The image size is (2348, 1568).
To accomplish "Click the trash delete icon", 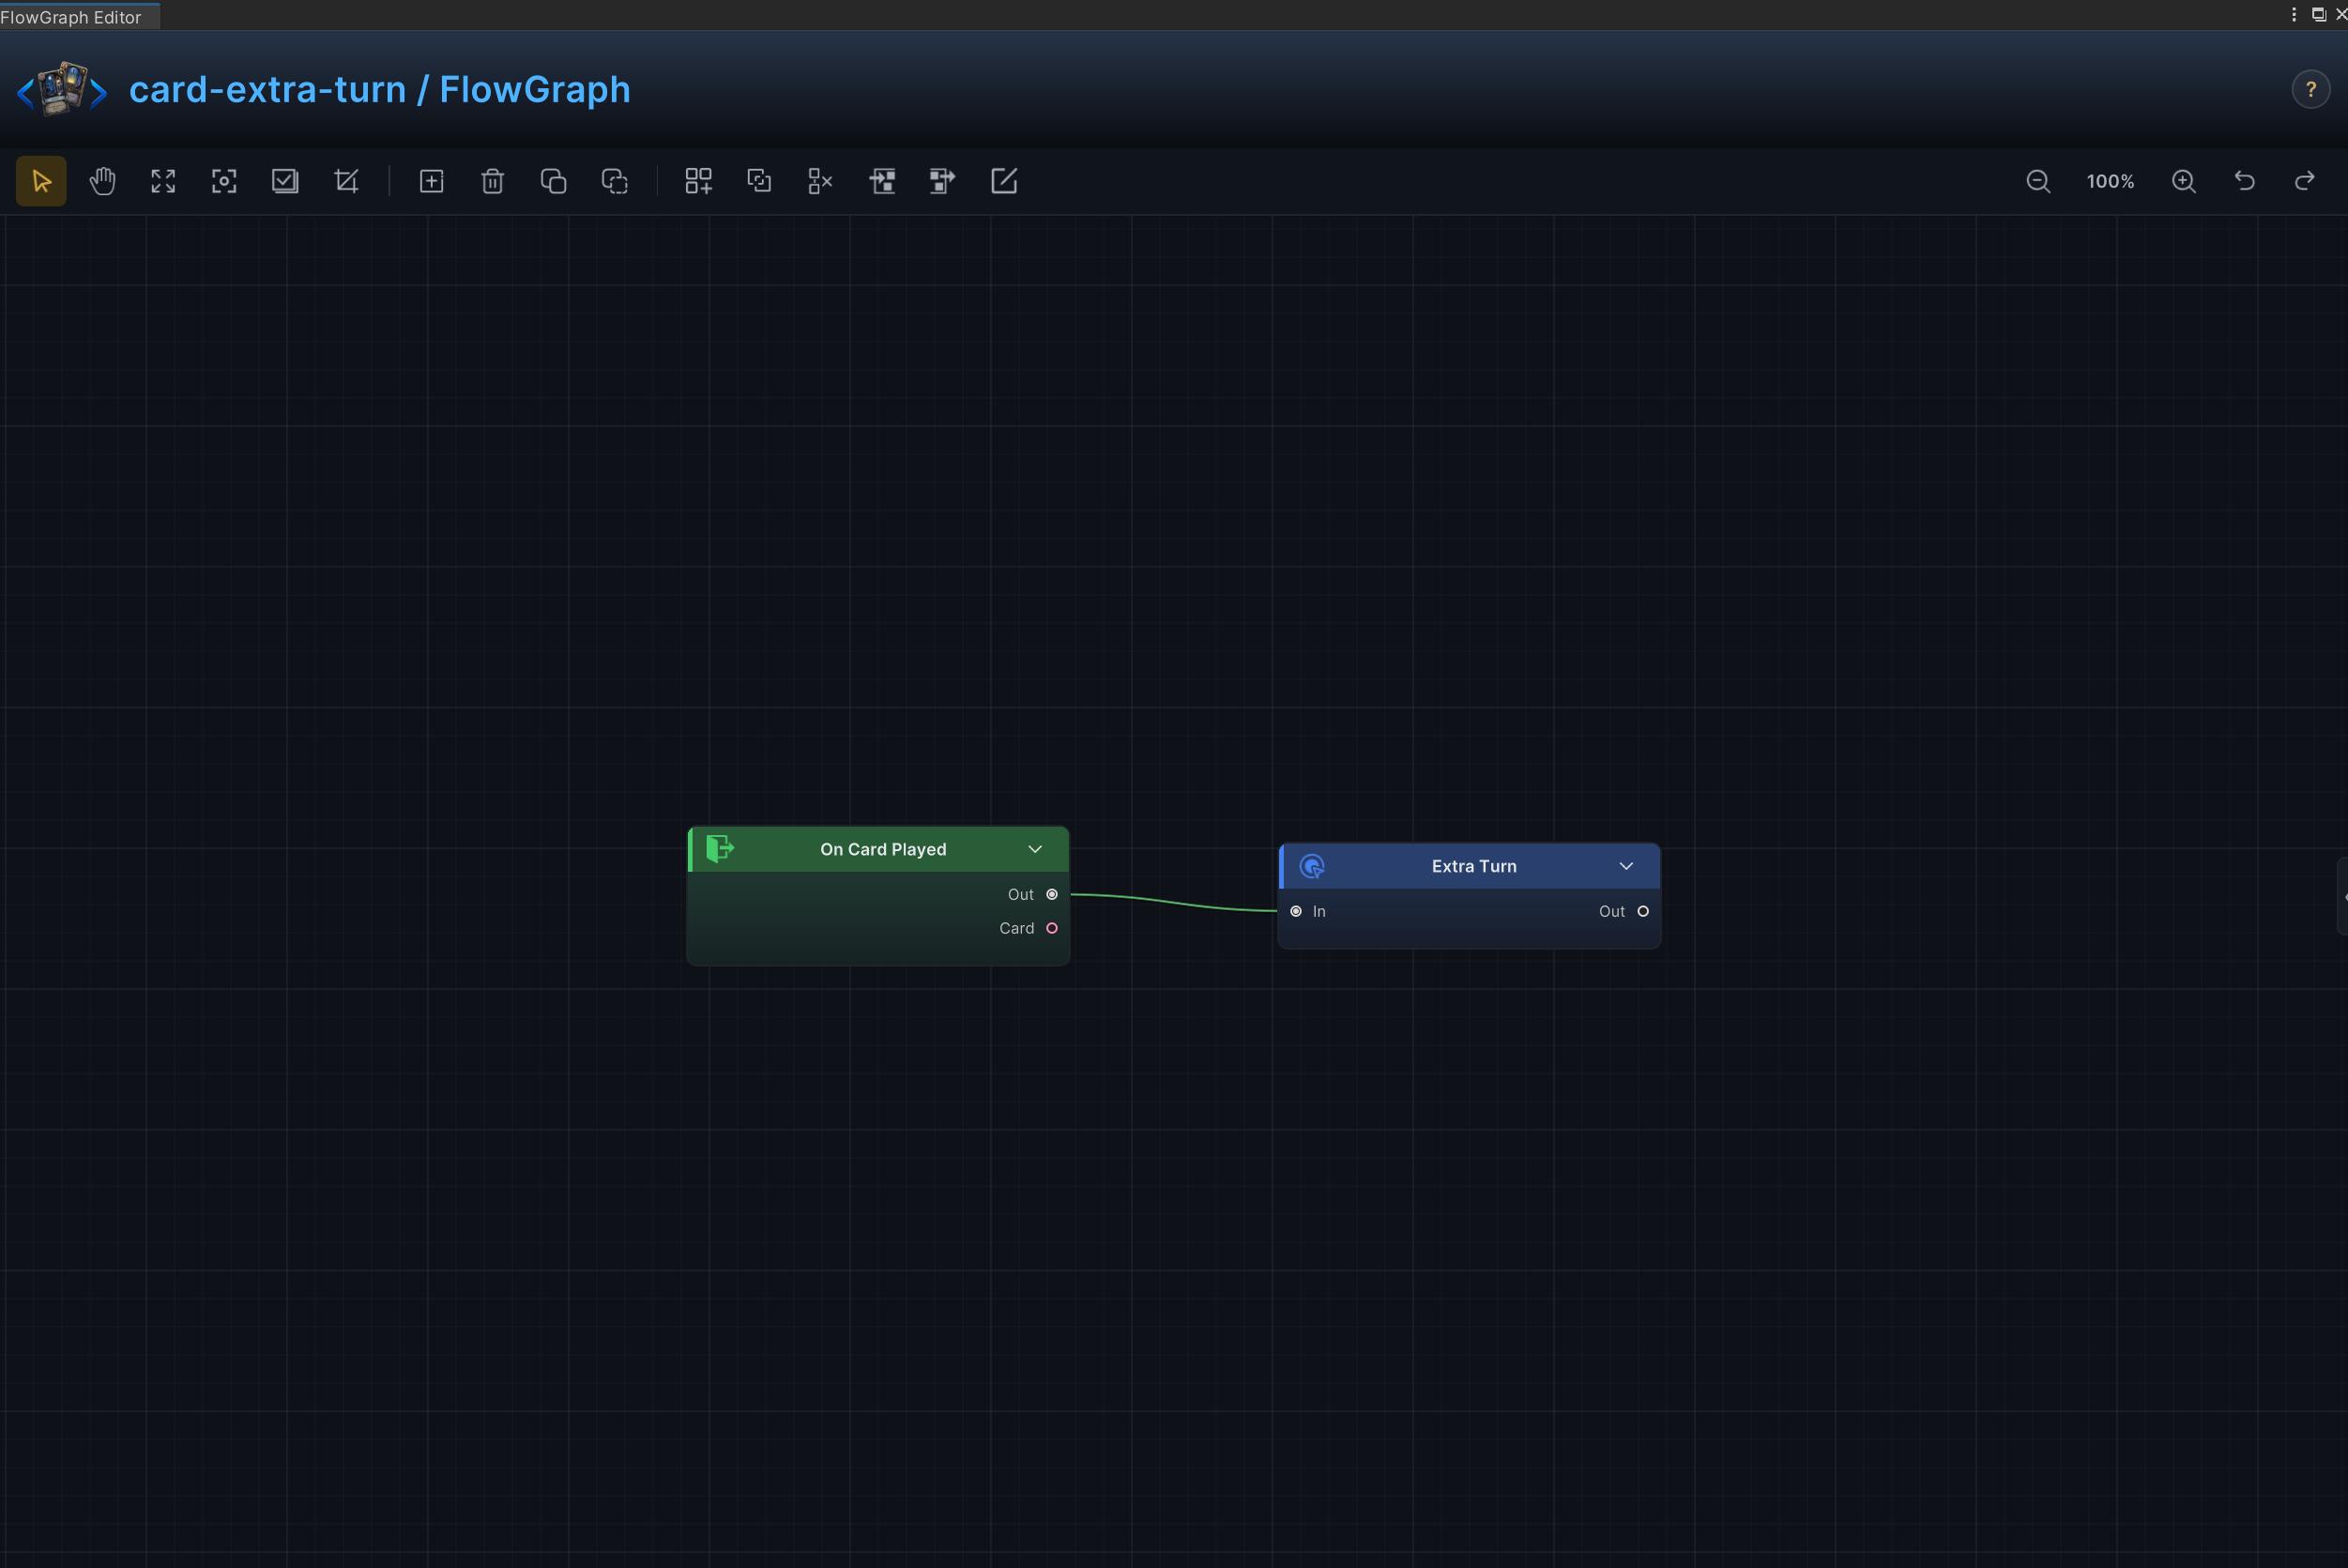I will click(493, 181).
